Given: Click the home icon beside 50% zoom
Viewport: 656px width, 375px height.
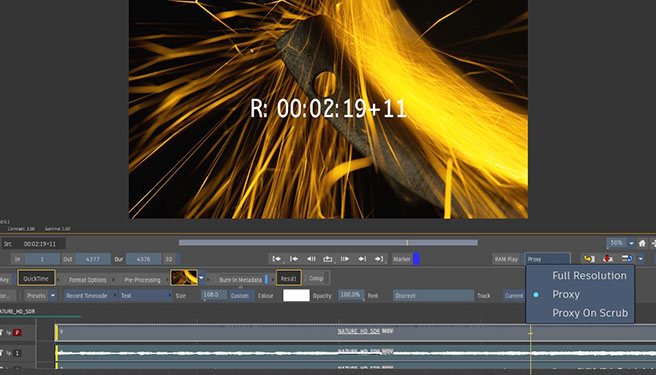Looking at the screenshot, I should pos(642,243).
